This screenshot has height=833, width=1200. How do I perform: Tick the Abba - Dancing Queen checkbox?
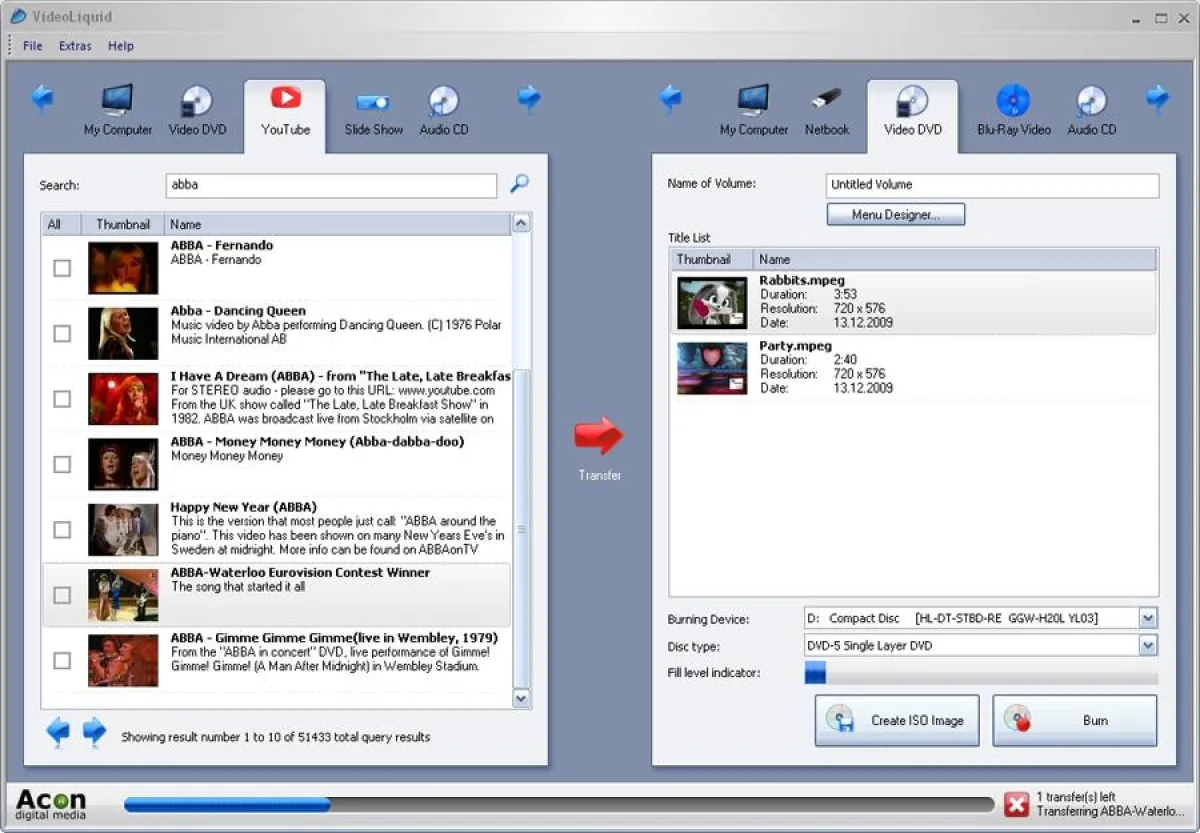click(x=62, y=333)
